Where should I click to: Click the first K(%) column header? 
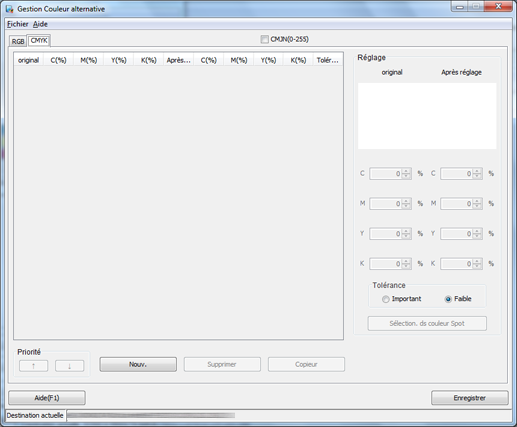[149, 60]
